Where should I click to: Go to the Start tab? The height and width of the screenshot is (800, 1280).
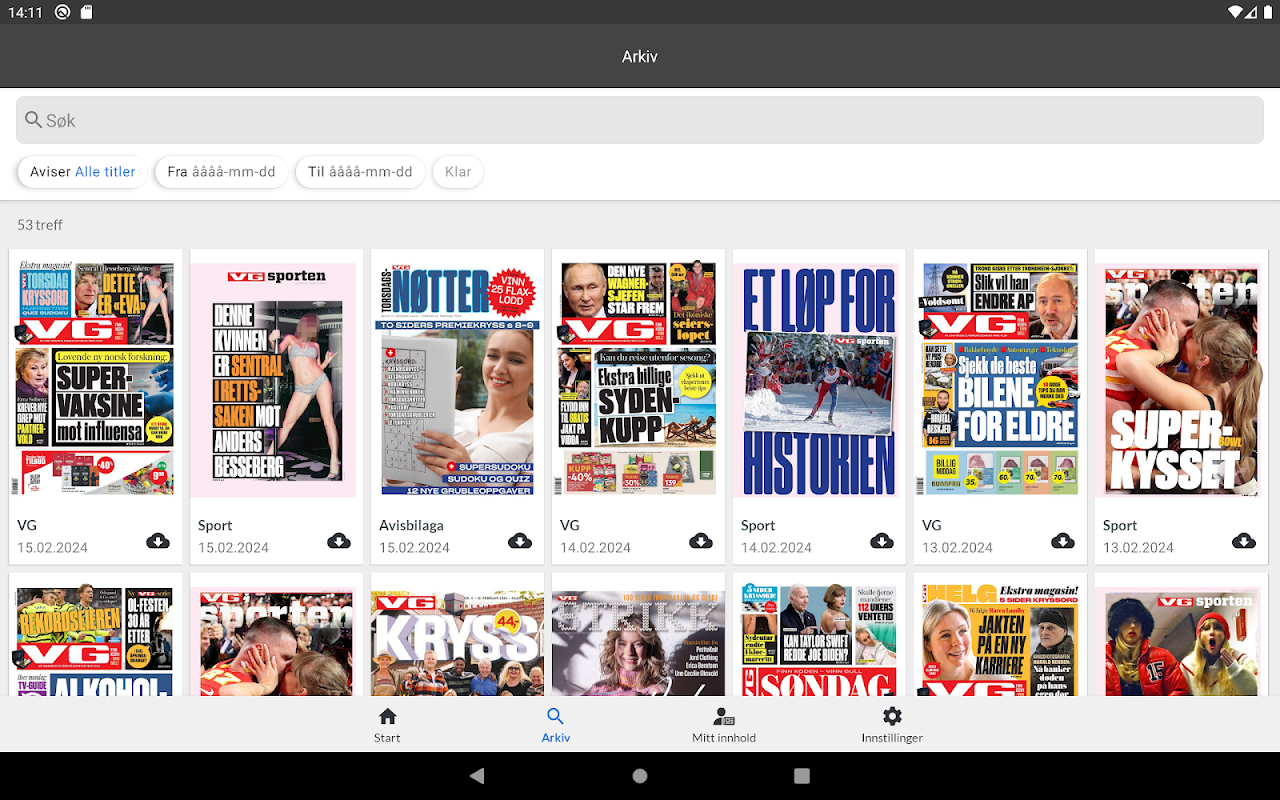click(387, 725)
